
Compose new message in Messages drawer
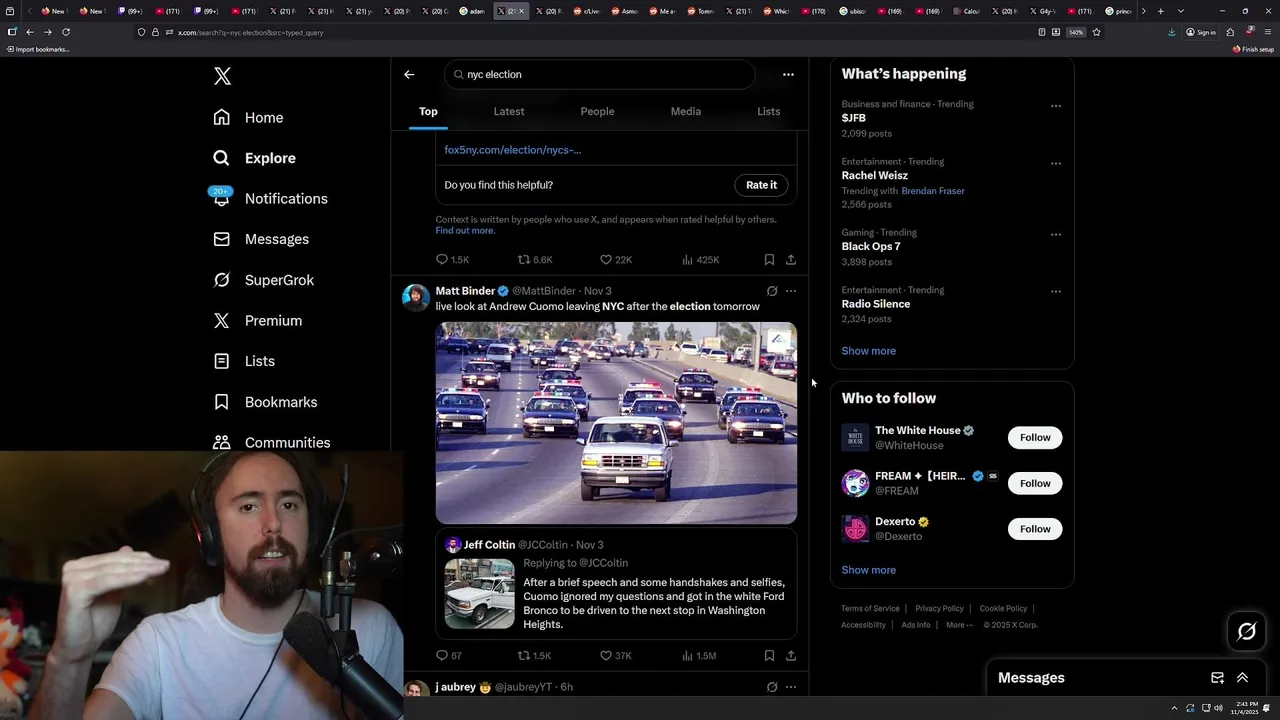point(1217,678)
